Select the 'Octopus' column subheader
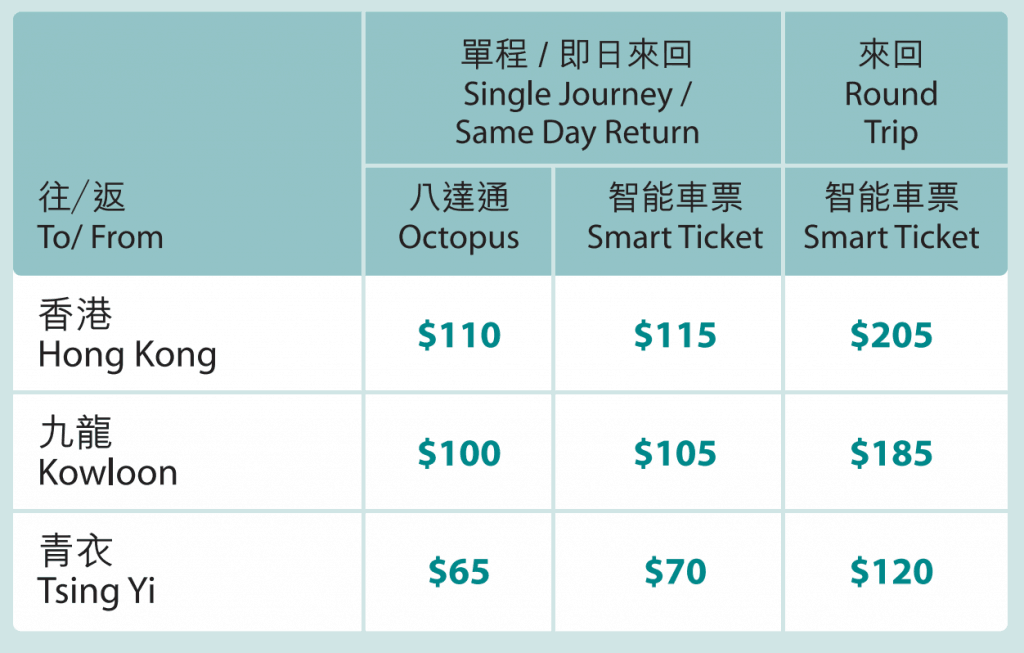 (459, 238)
